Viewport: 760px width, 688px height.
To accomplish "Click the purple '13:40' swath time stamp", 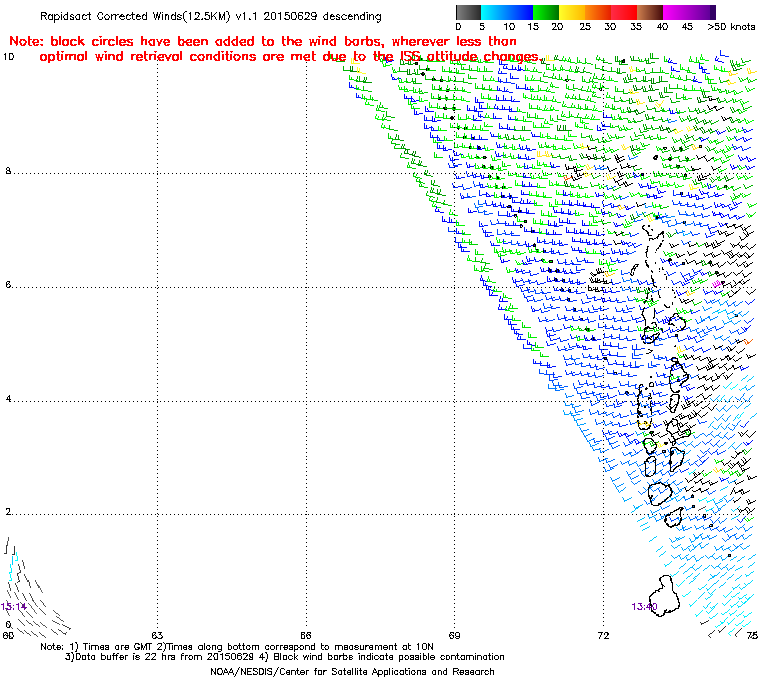I will tap(644, 607).
